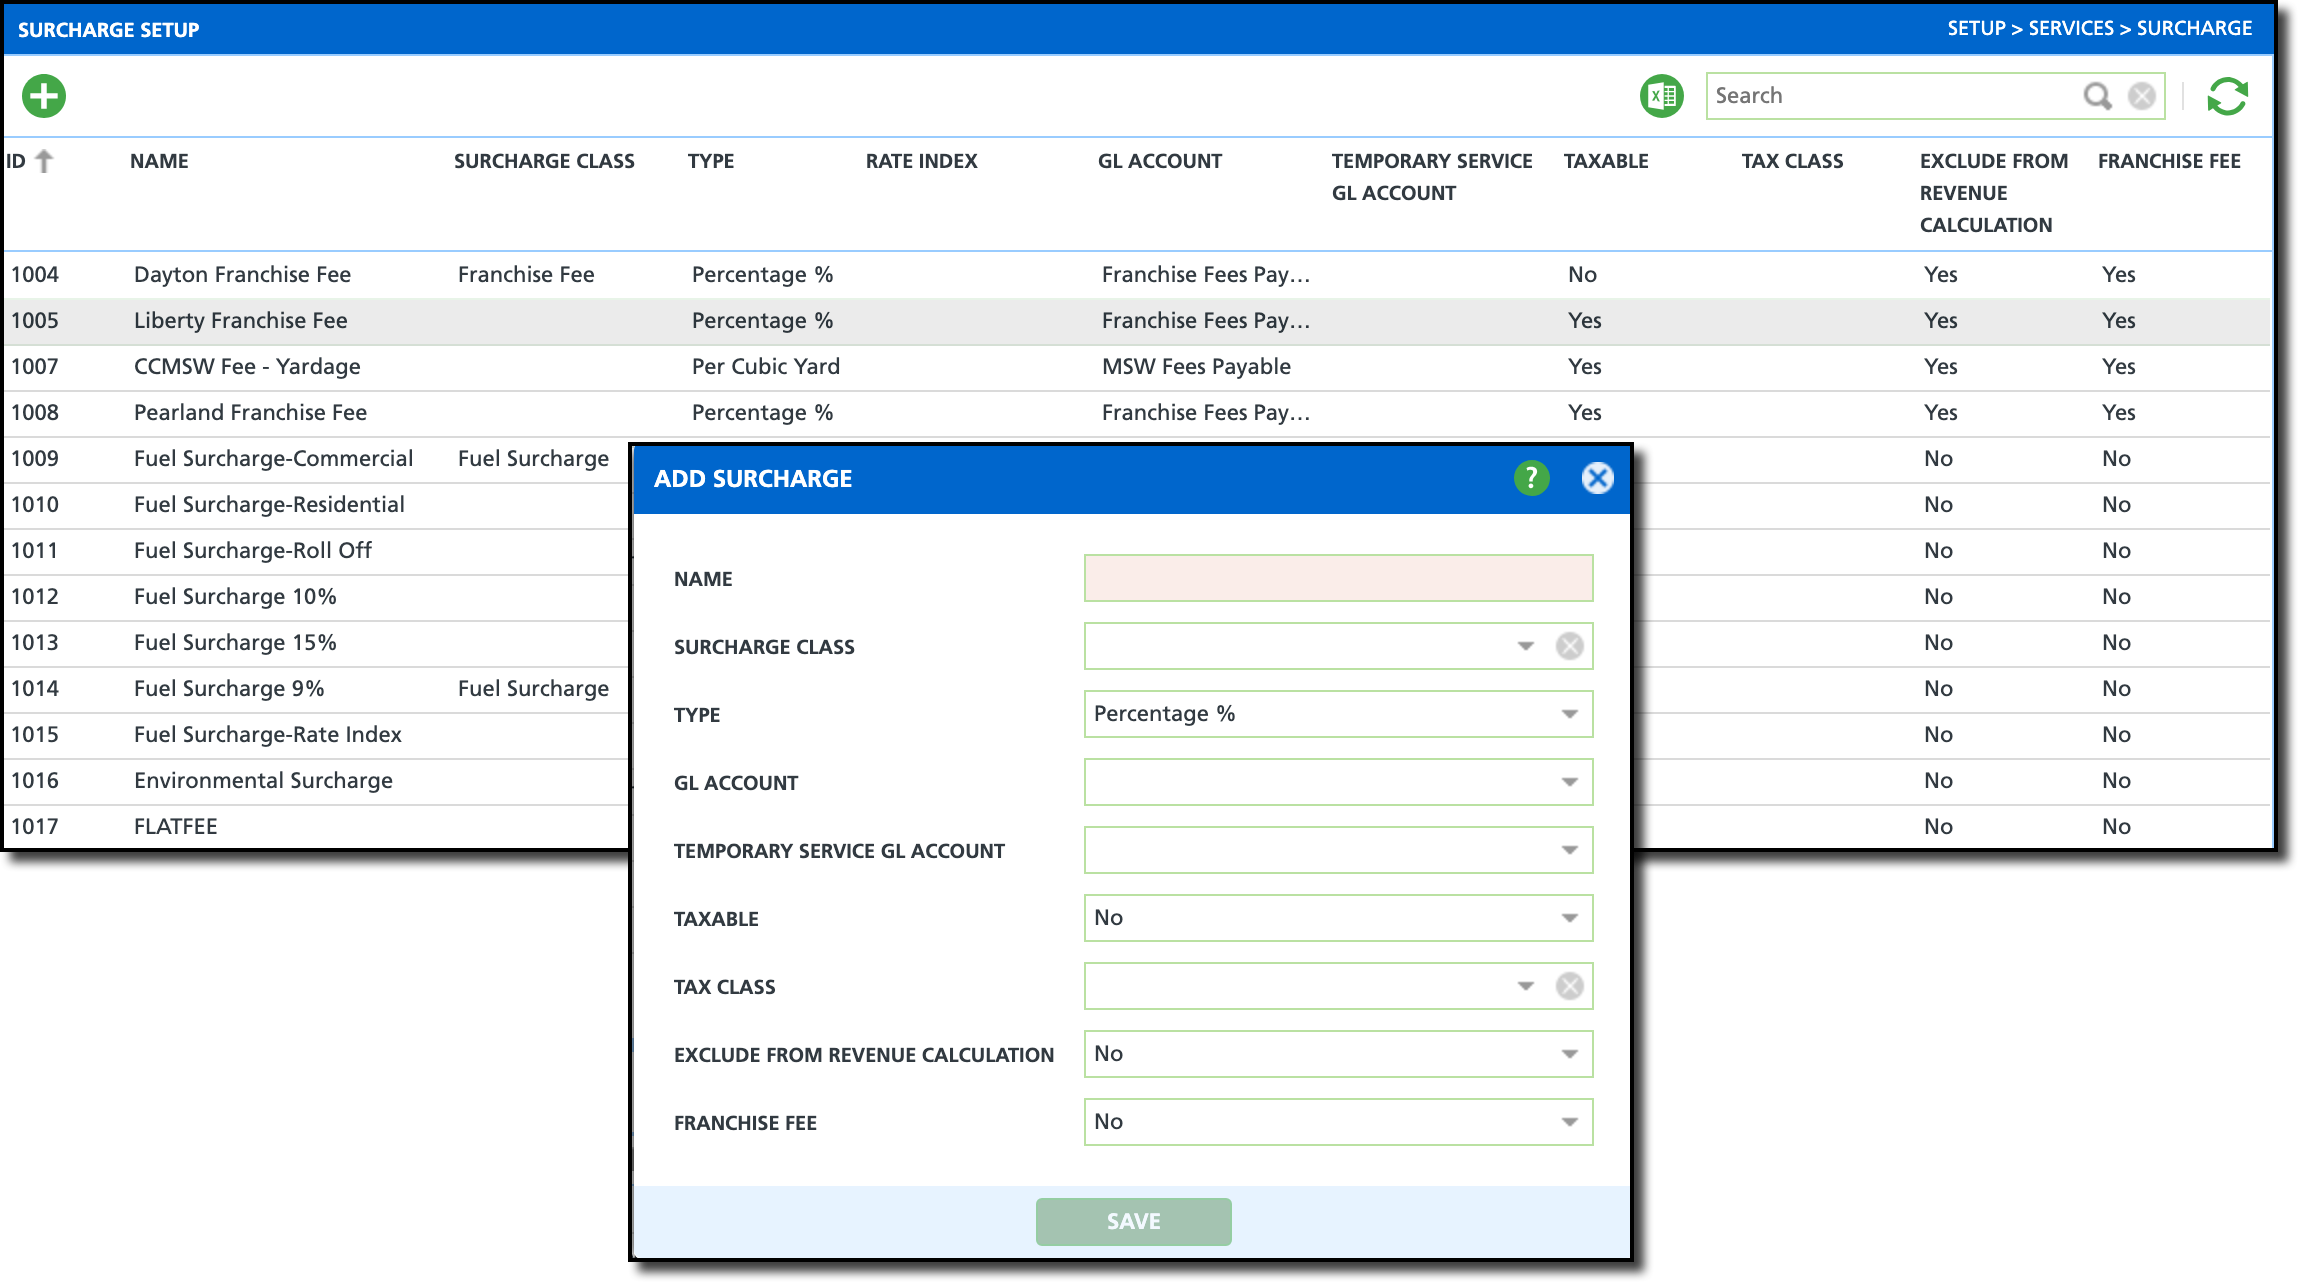This screenshot has width=2298, height=1282.
Task: Refresh the surcharge grid
Action: point(2227,96)
